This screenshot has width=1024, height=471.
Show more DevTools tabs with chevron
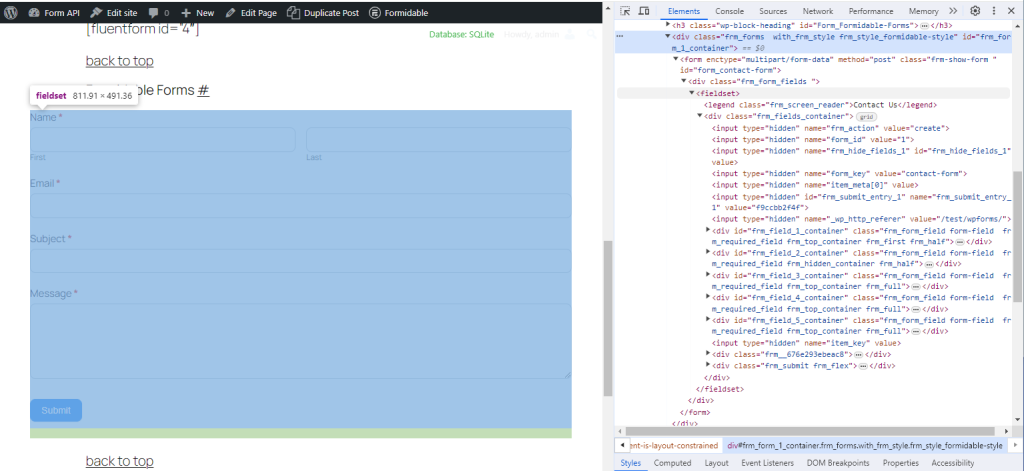click(954, 11)
